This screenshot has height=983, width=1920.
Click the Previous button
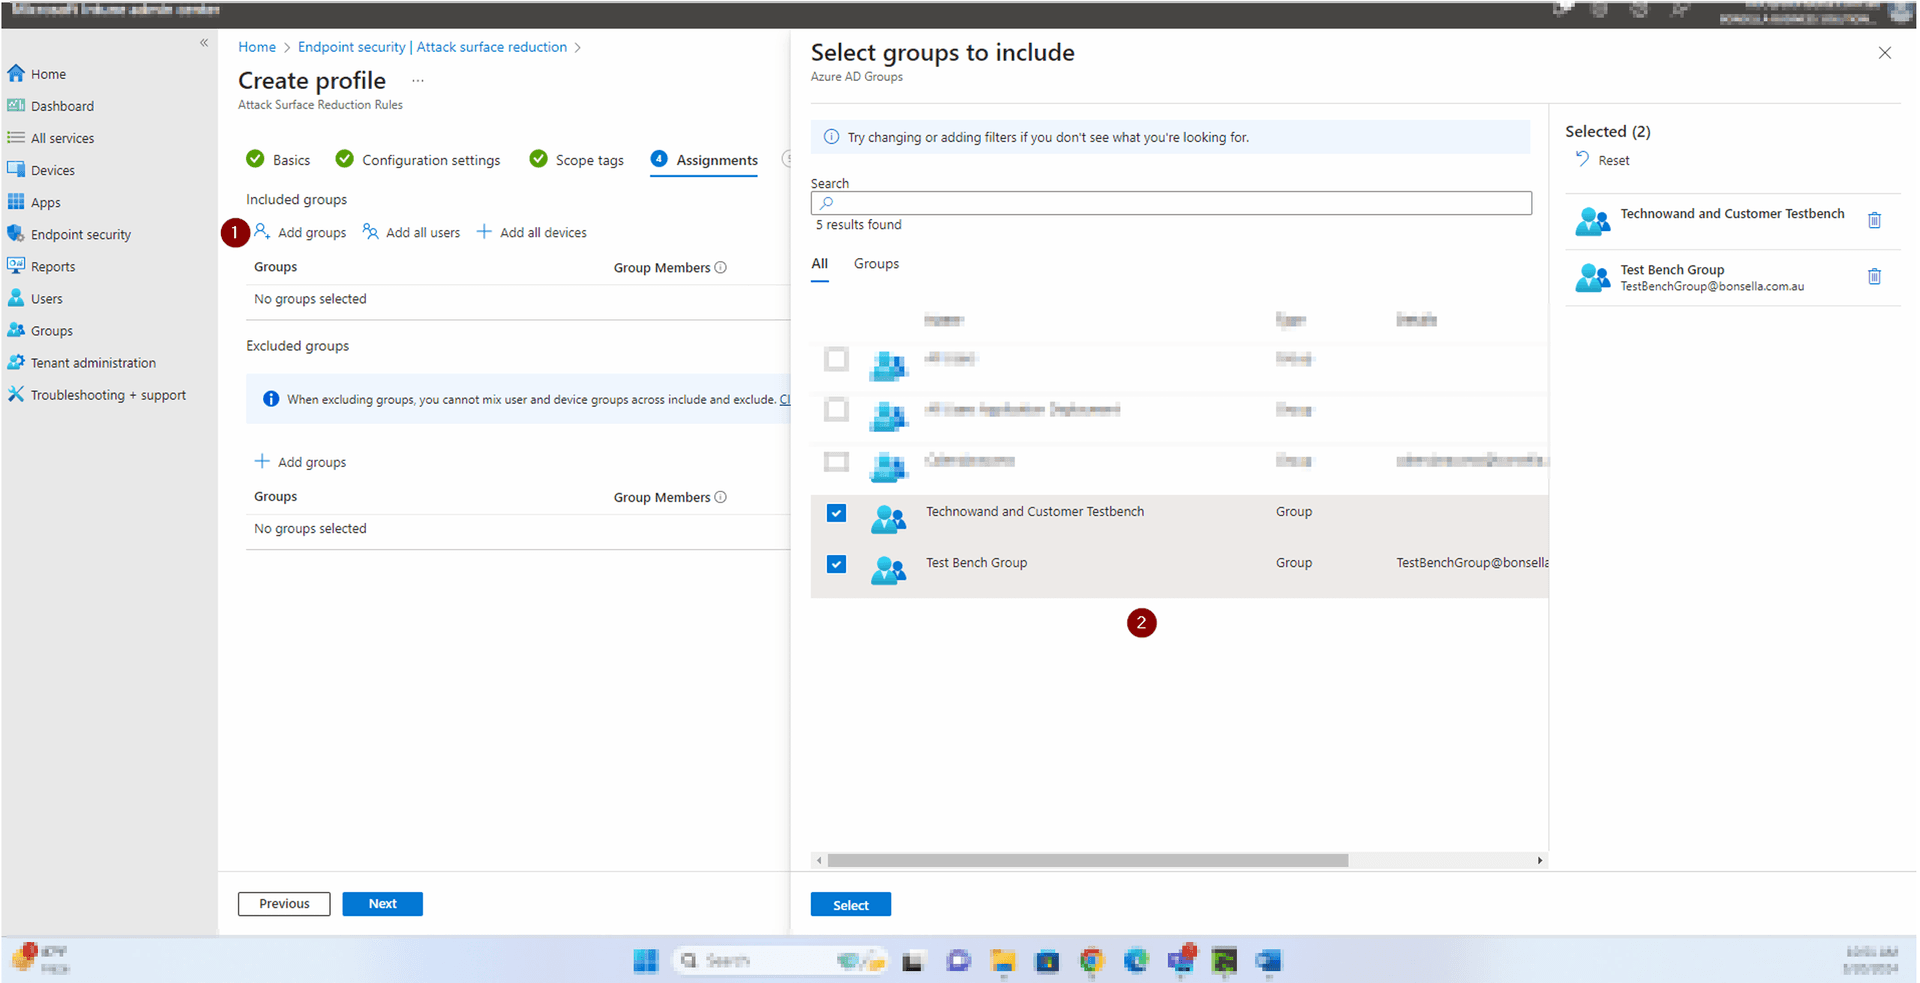click(284, 903)
